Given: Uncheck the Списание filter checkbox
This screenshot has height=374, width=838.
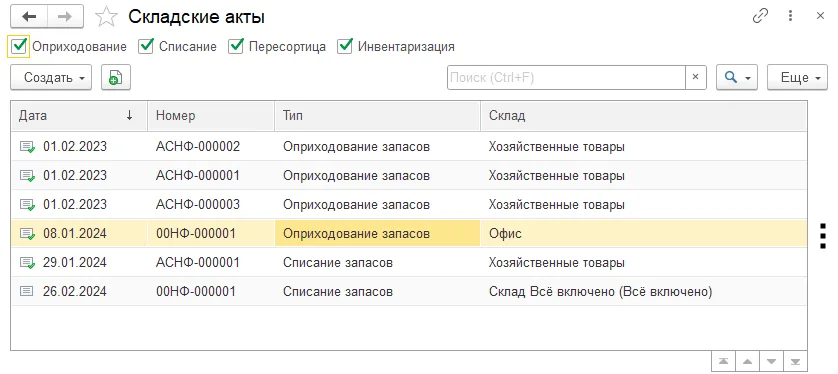Looking at the screenshot, I should (x=146, y=46).
